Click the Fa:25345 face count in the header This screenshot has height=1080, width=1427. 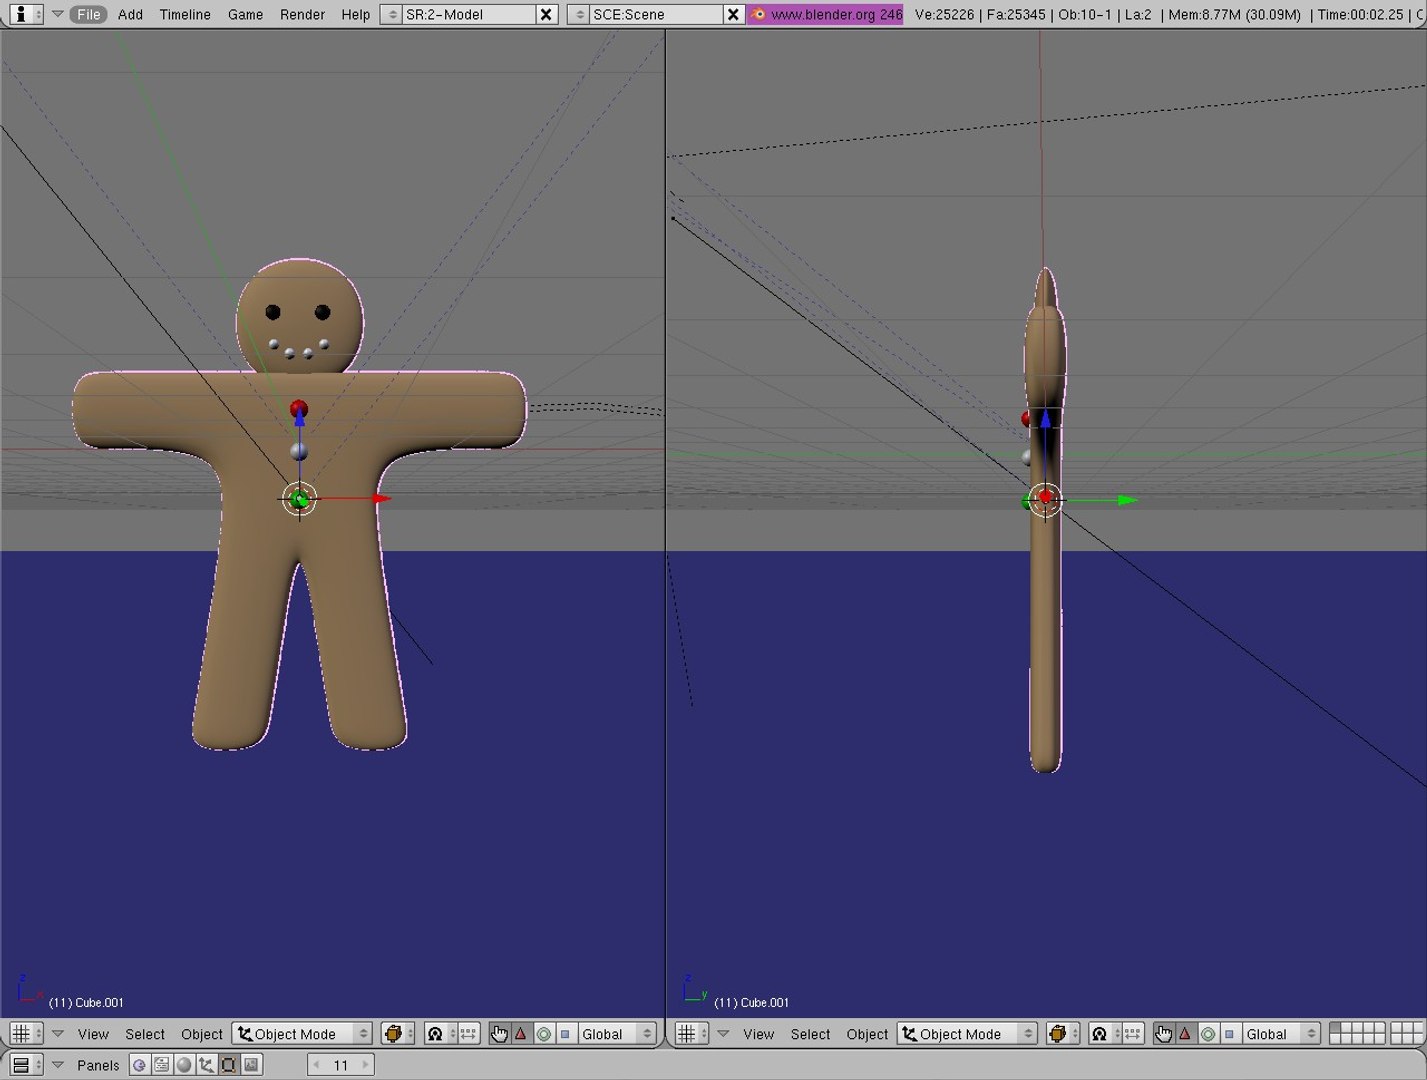point(1014,14)
